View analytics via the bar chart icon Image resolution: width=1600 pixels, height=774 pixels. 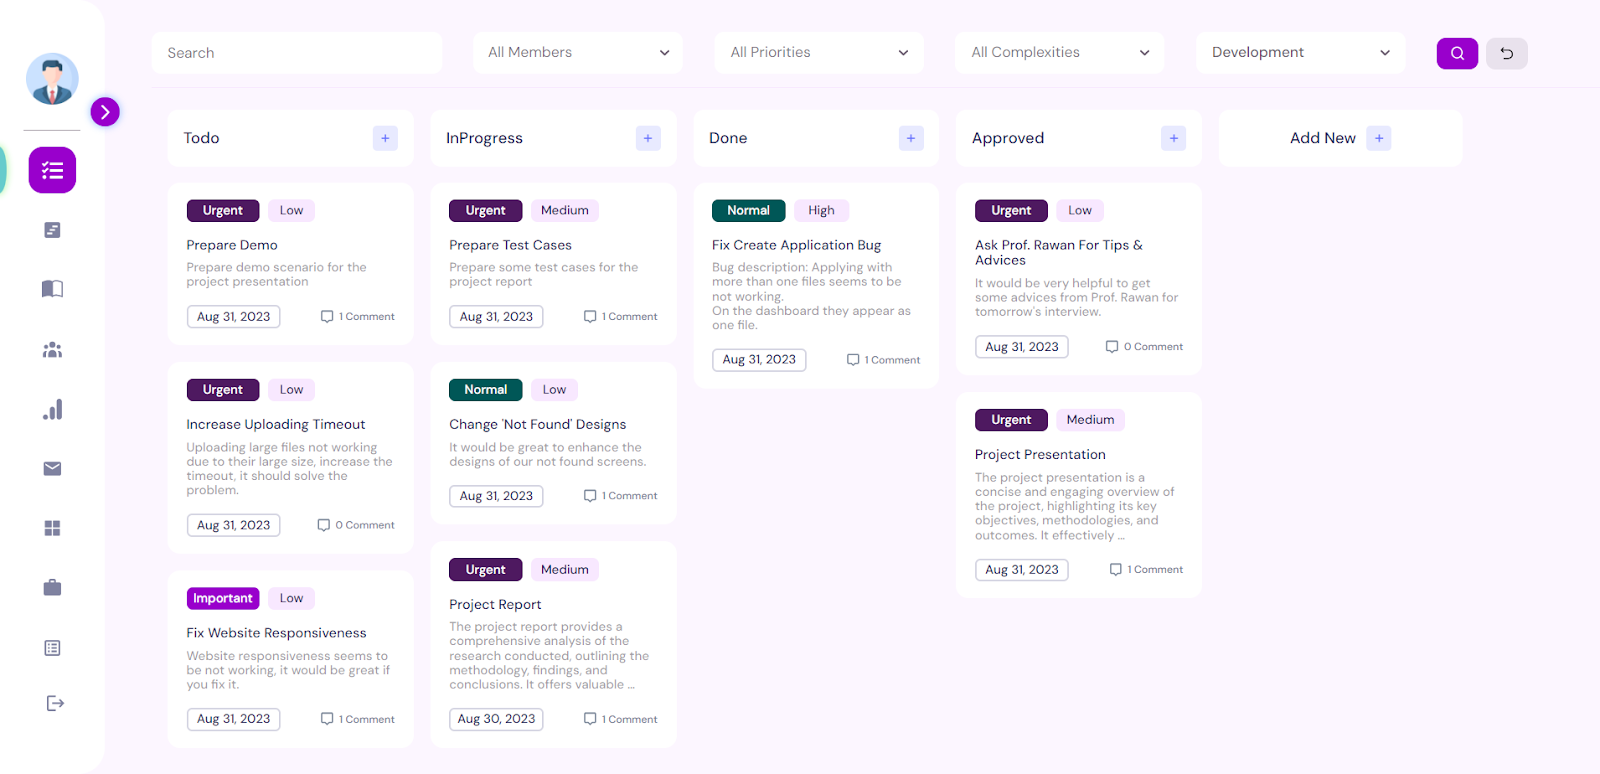51,408
